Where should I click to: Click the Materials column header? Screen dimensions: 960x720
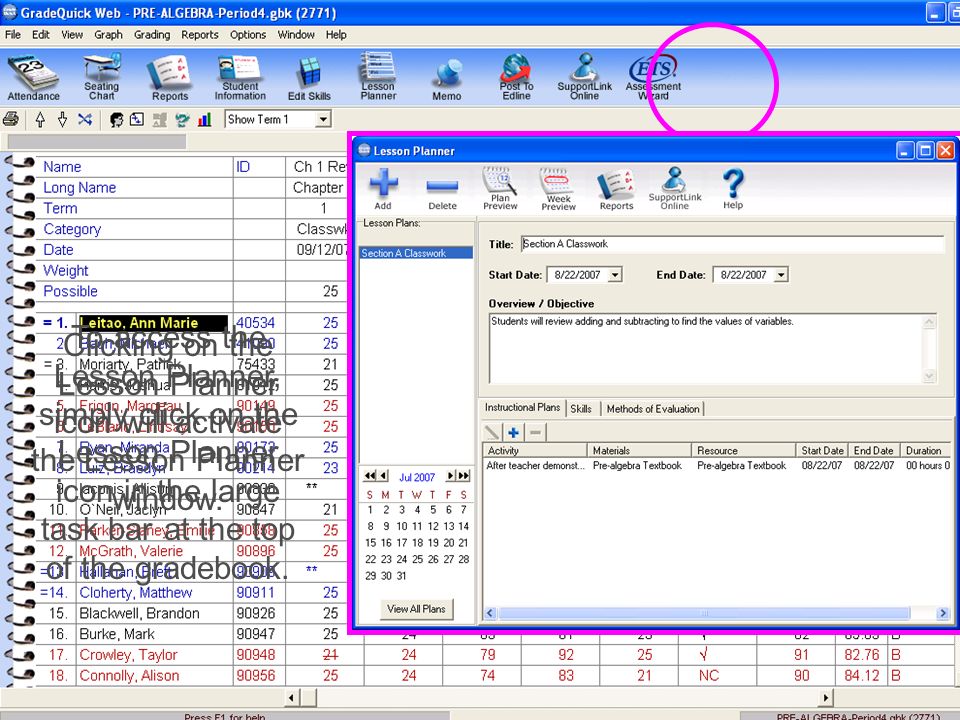point(639,451)
